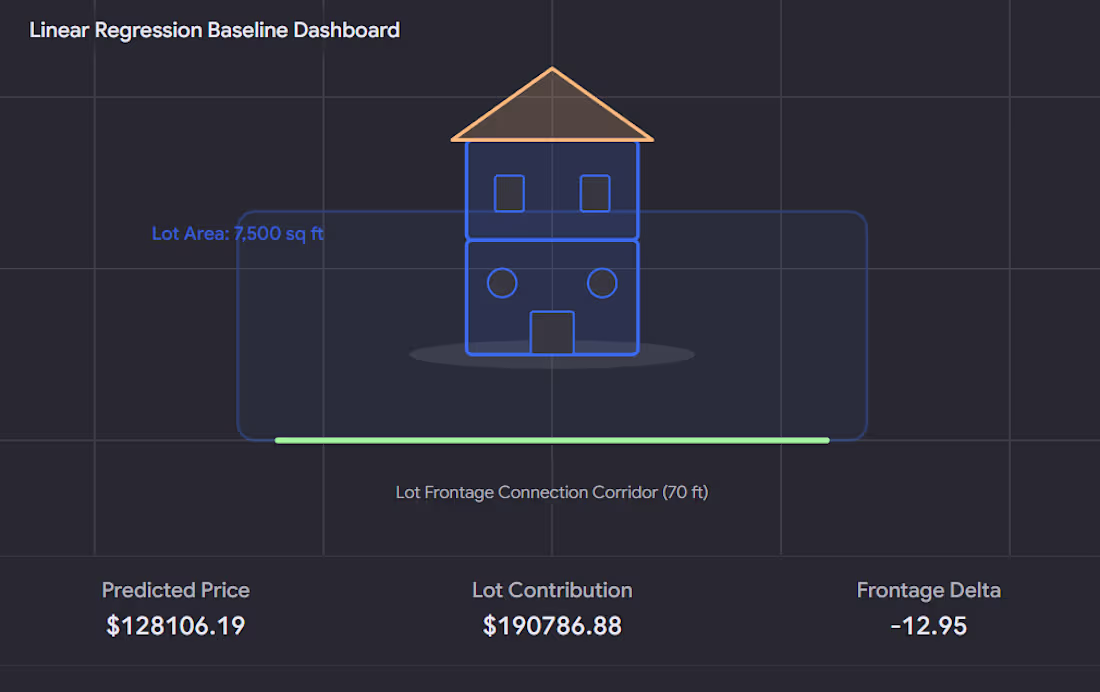
Task: Click the green lot frontage bar
Action: (x=552, y=441)
